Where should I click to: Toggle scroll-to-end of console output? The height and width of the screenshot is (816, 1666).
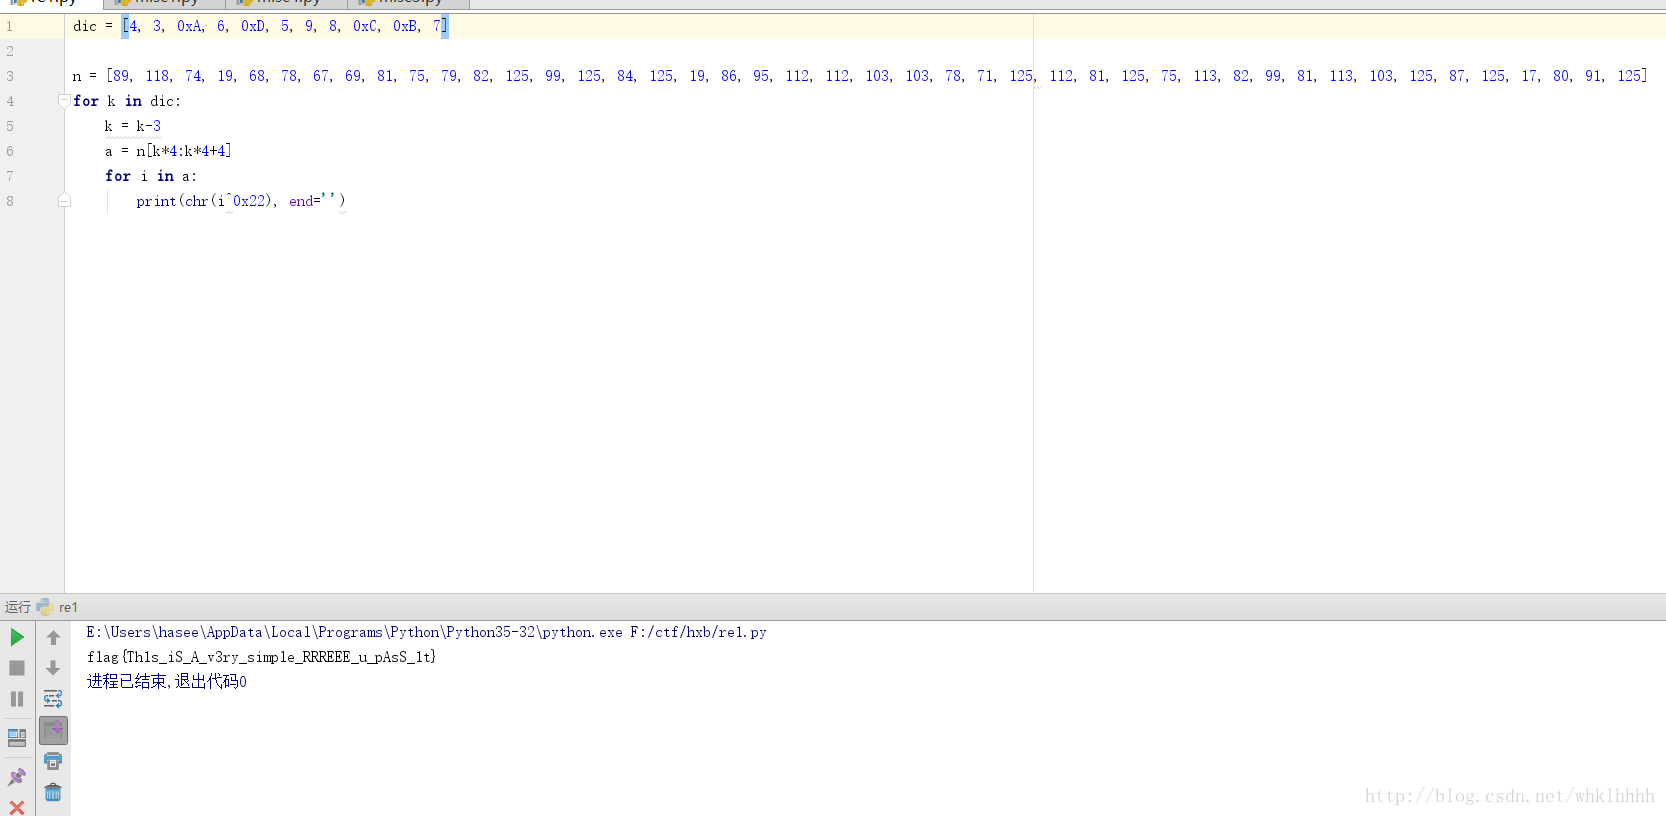tap(53, 730)
